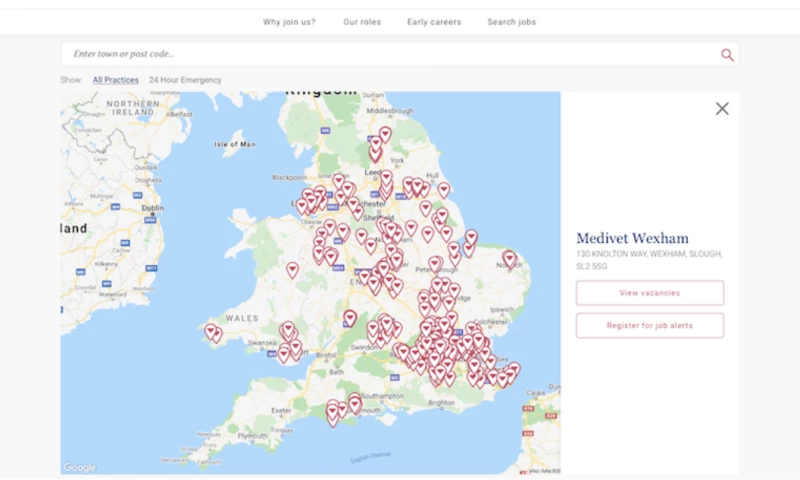
Task: Select the isolated pin northeast of Bristol
Action: pos(350,318)
